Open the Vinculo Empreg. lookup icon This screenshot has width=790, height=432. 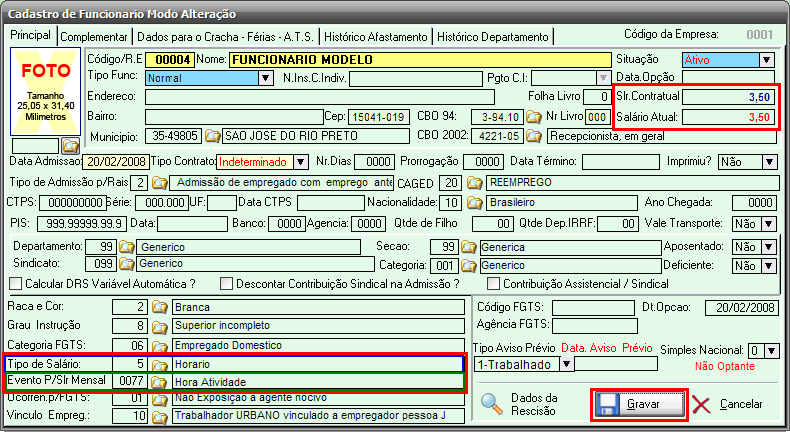[159, 416]
